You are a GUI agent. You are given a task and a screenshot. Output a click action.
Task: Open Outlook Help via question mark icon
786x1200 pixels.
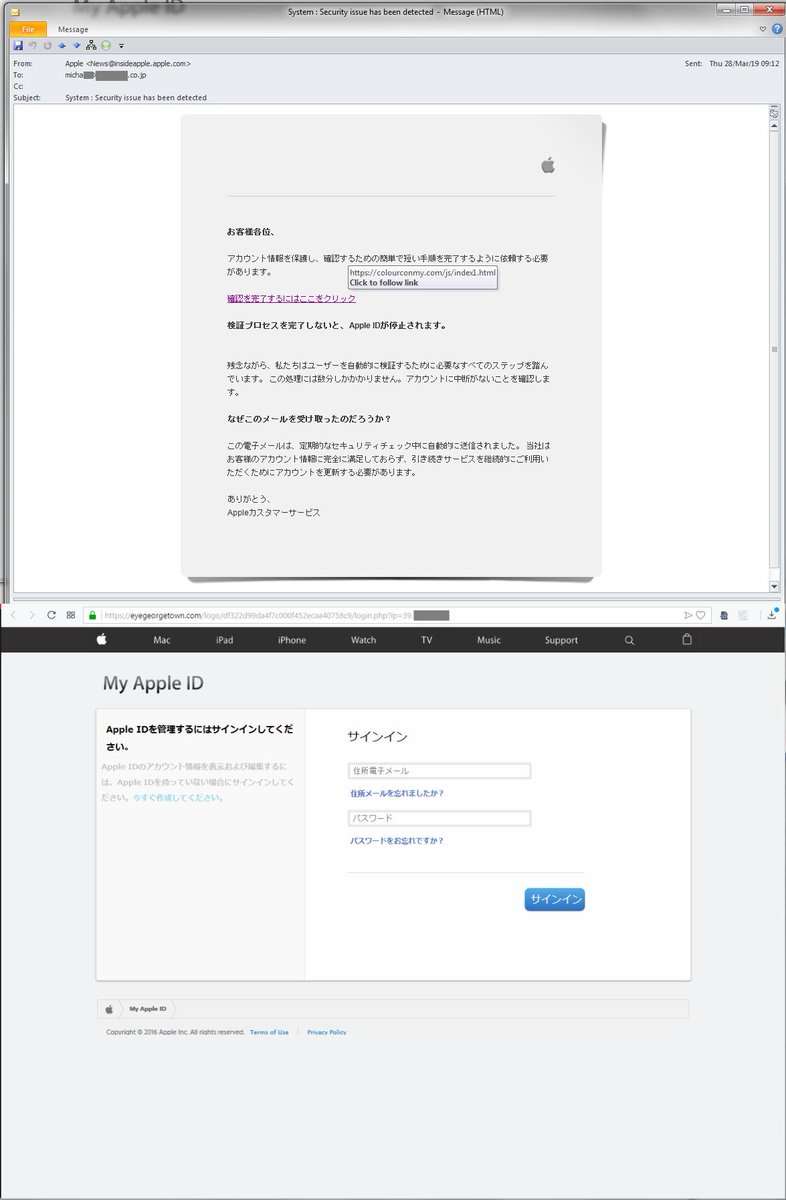(777, 29)
